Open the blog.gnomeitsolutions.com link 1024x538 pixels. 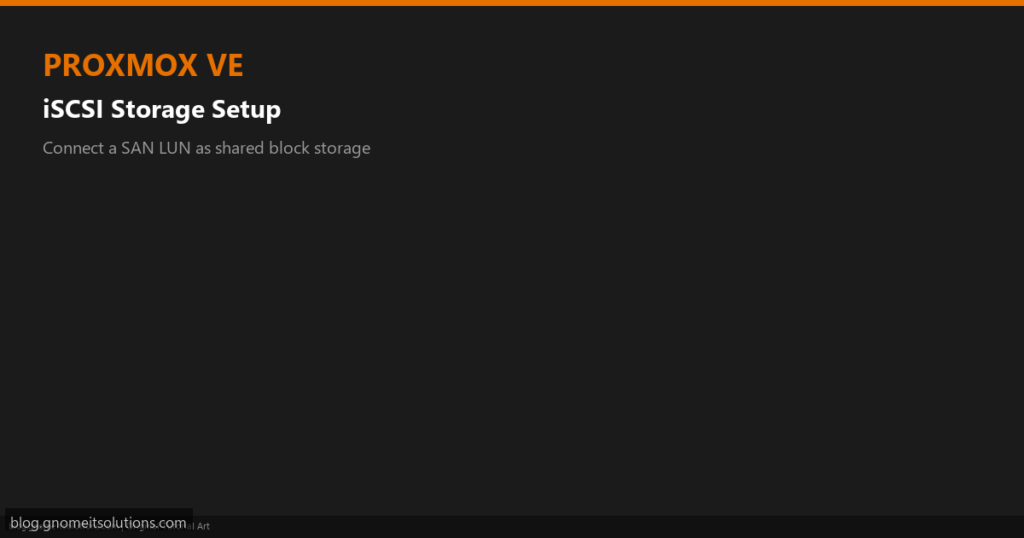pos(99,522)
